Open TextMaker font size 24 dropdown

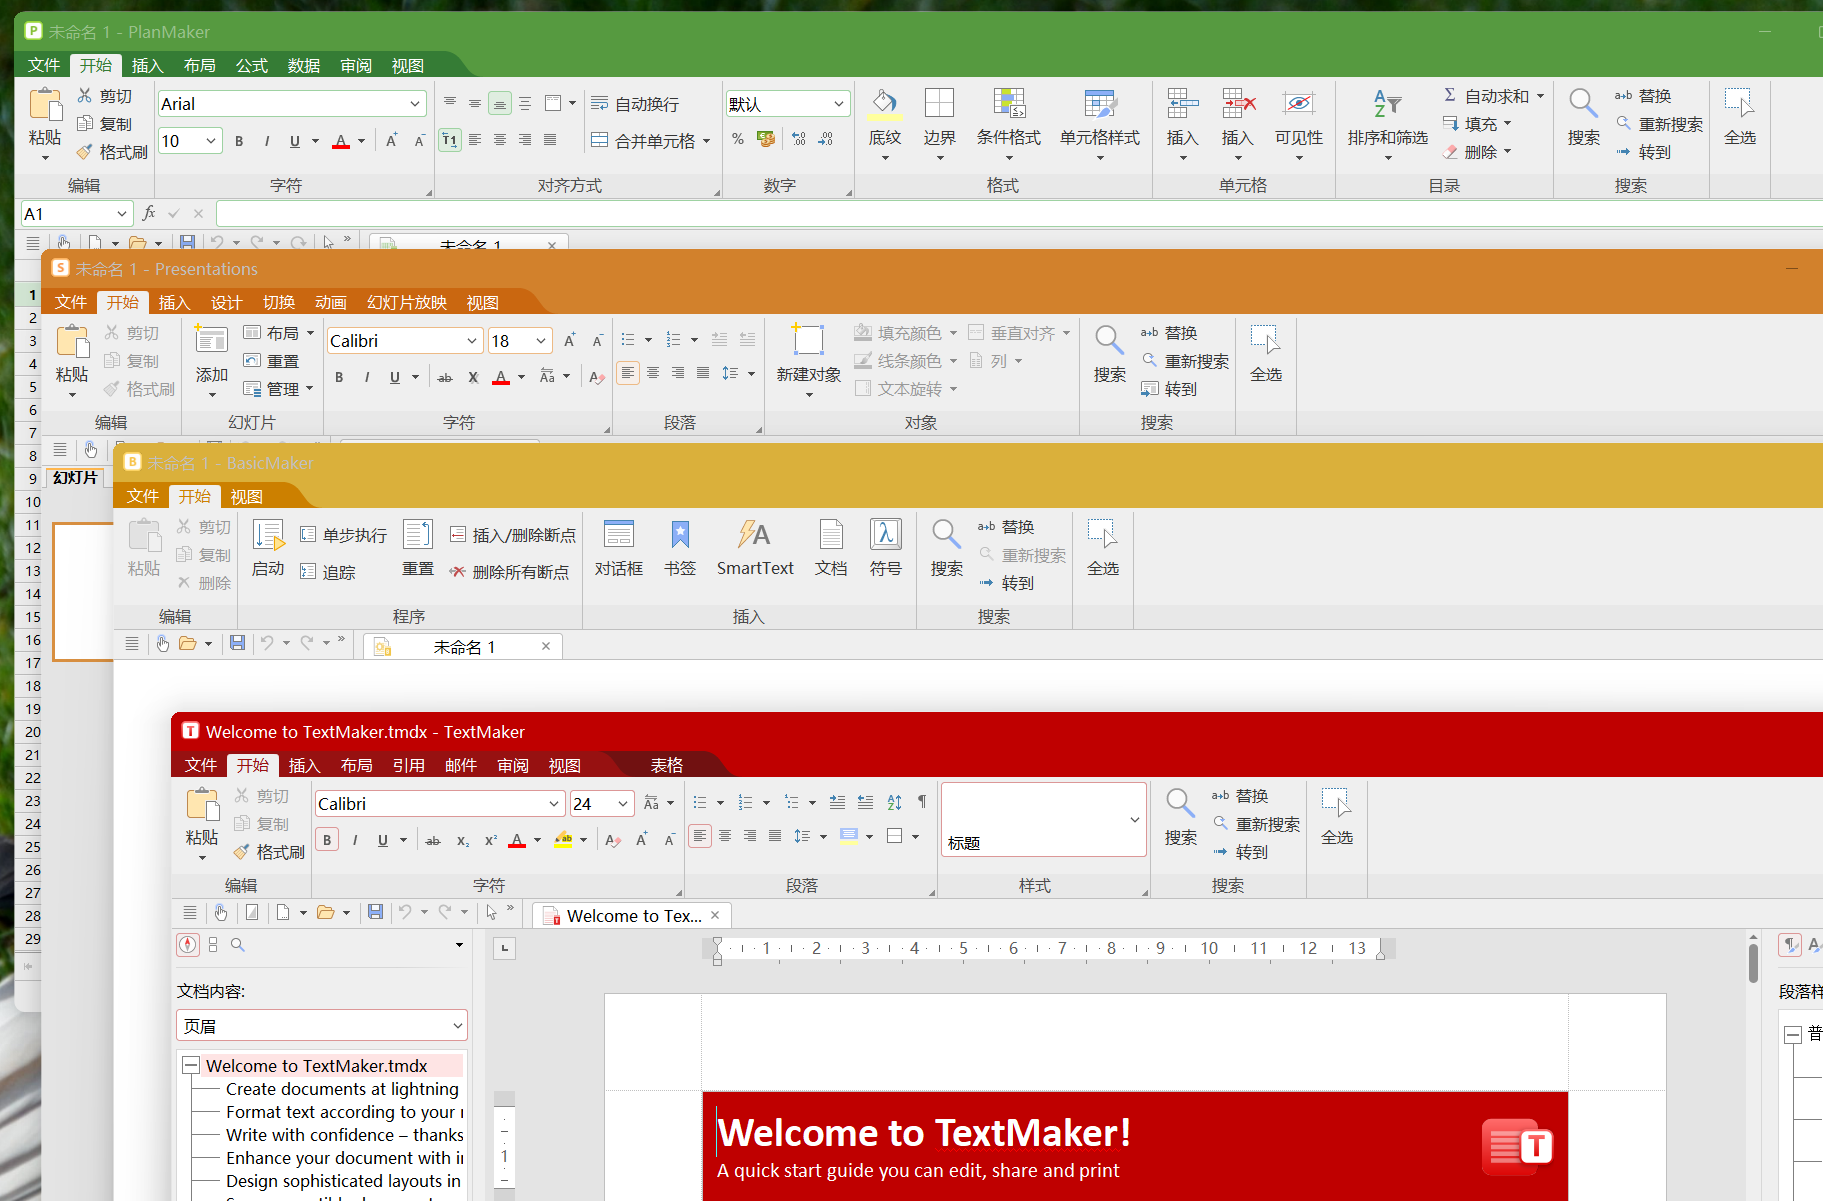click(x=623, y=804)
